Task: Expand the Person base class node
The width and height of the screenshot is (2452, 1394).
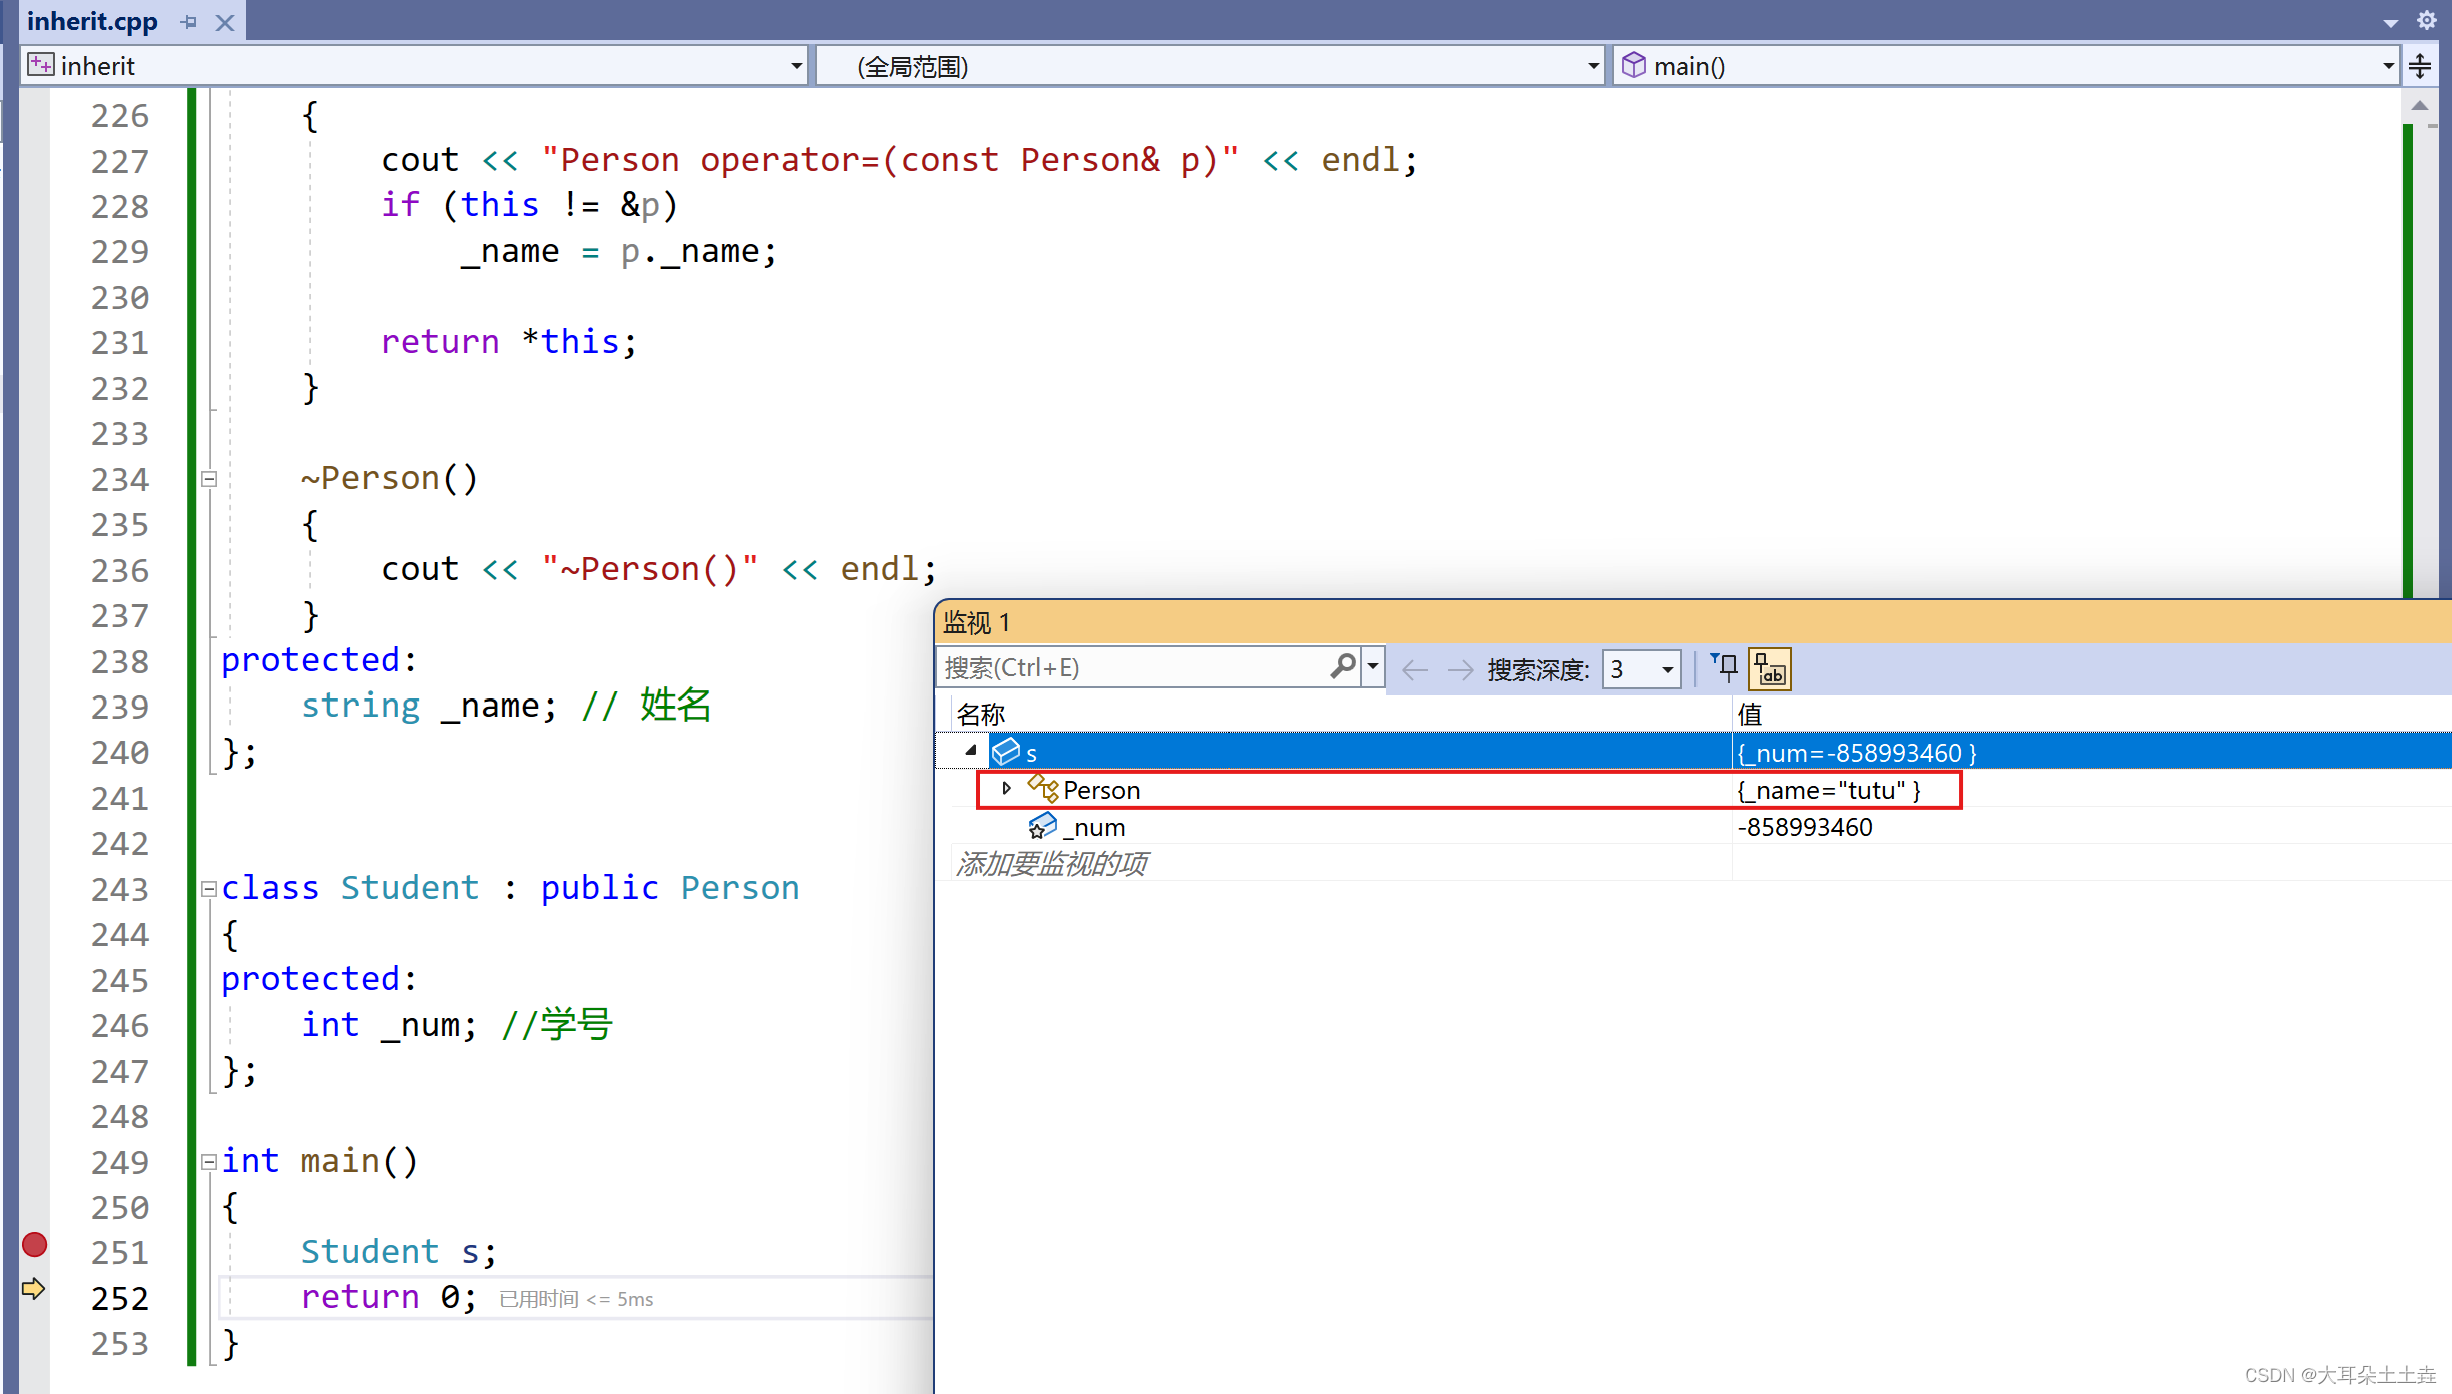Action: (1006, 789)
